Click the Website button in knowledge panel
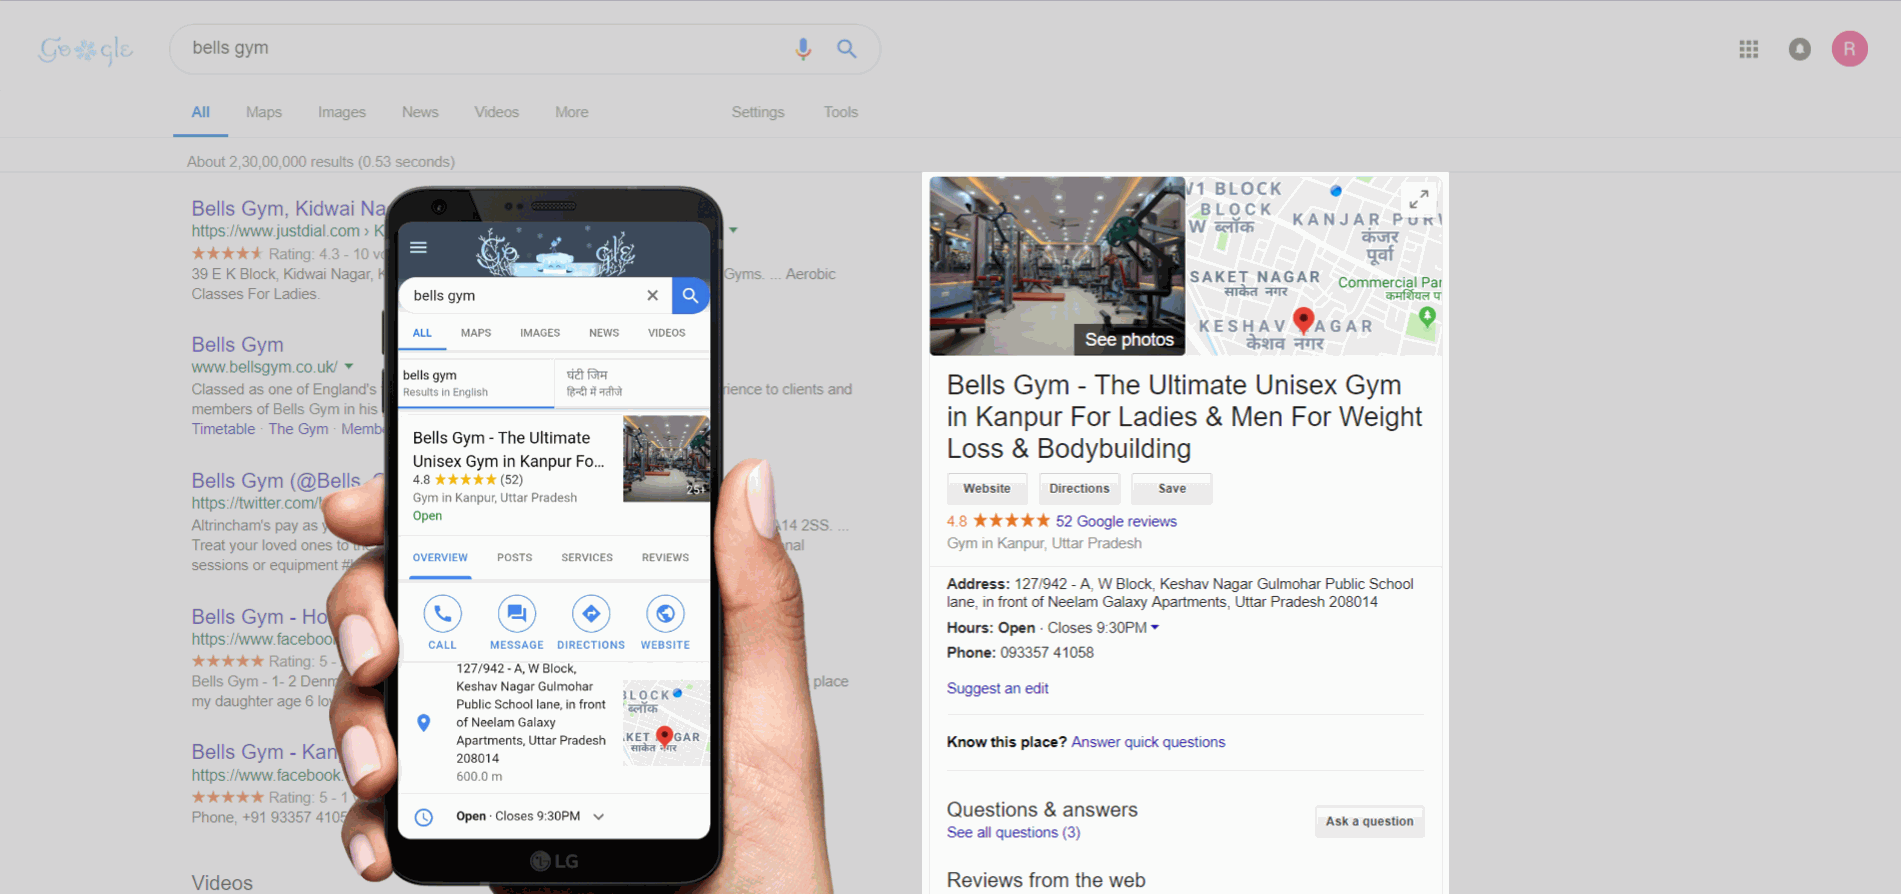This screenshot has height=894, width=1901. [x=987, y=489]
